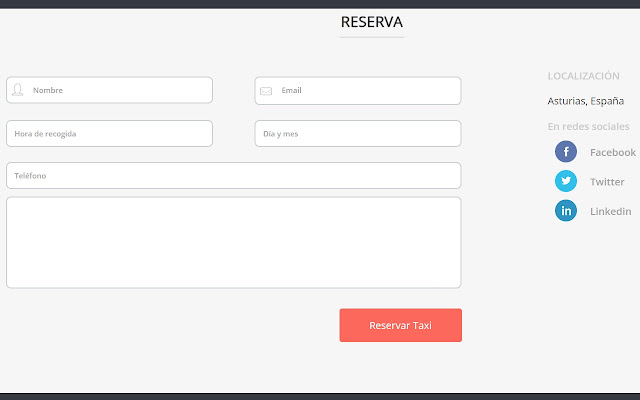Click the envelope icon in Email field
640x400 pixels.
pyautogui.click(x=266, y=91)
